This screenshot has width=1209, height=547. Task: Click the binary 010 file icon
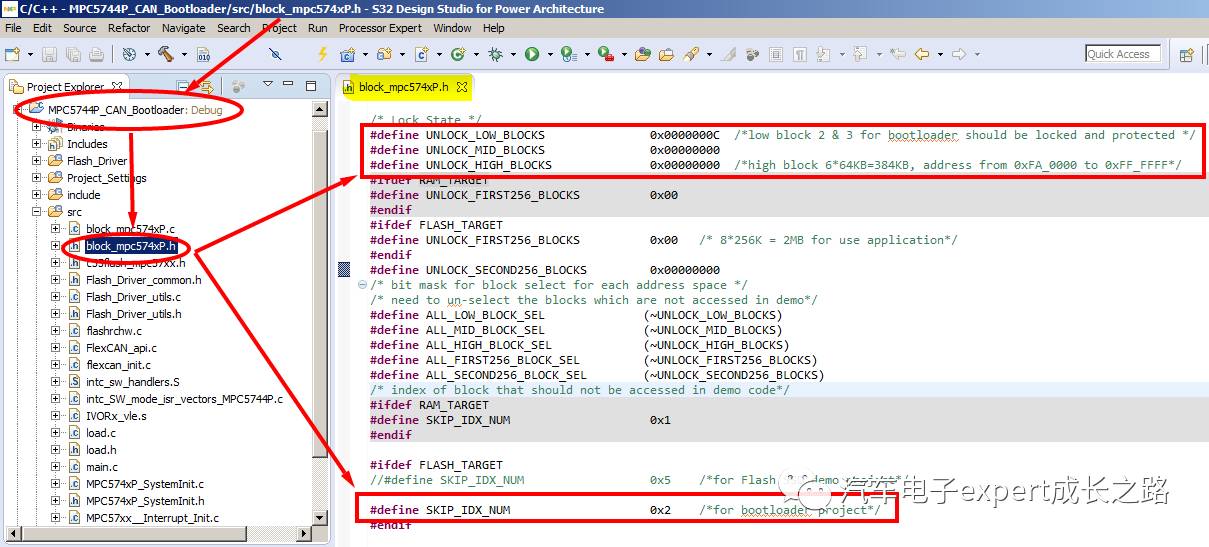[x=203, y=54]
